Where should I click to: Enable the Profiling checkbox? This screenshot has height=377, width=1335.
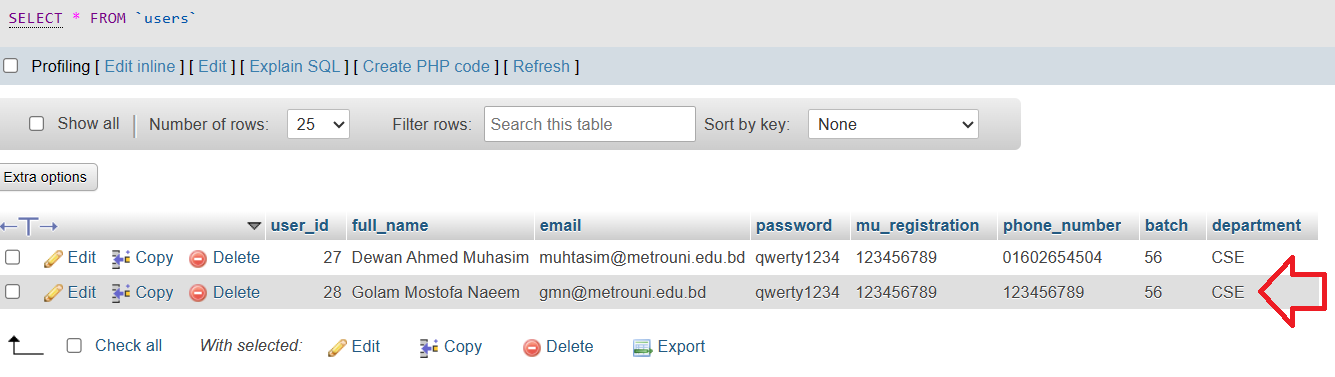(11, 66)
